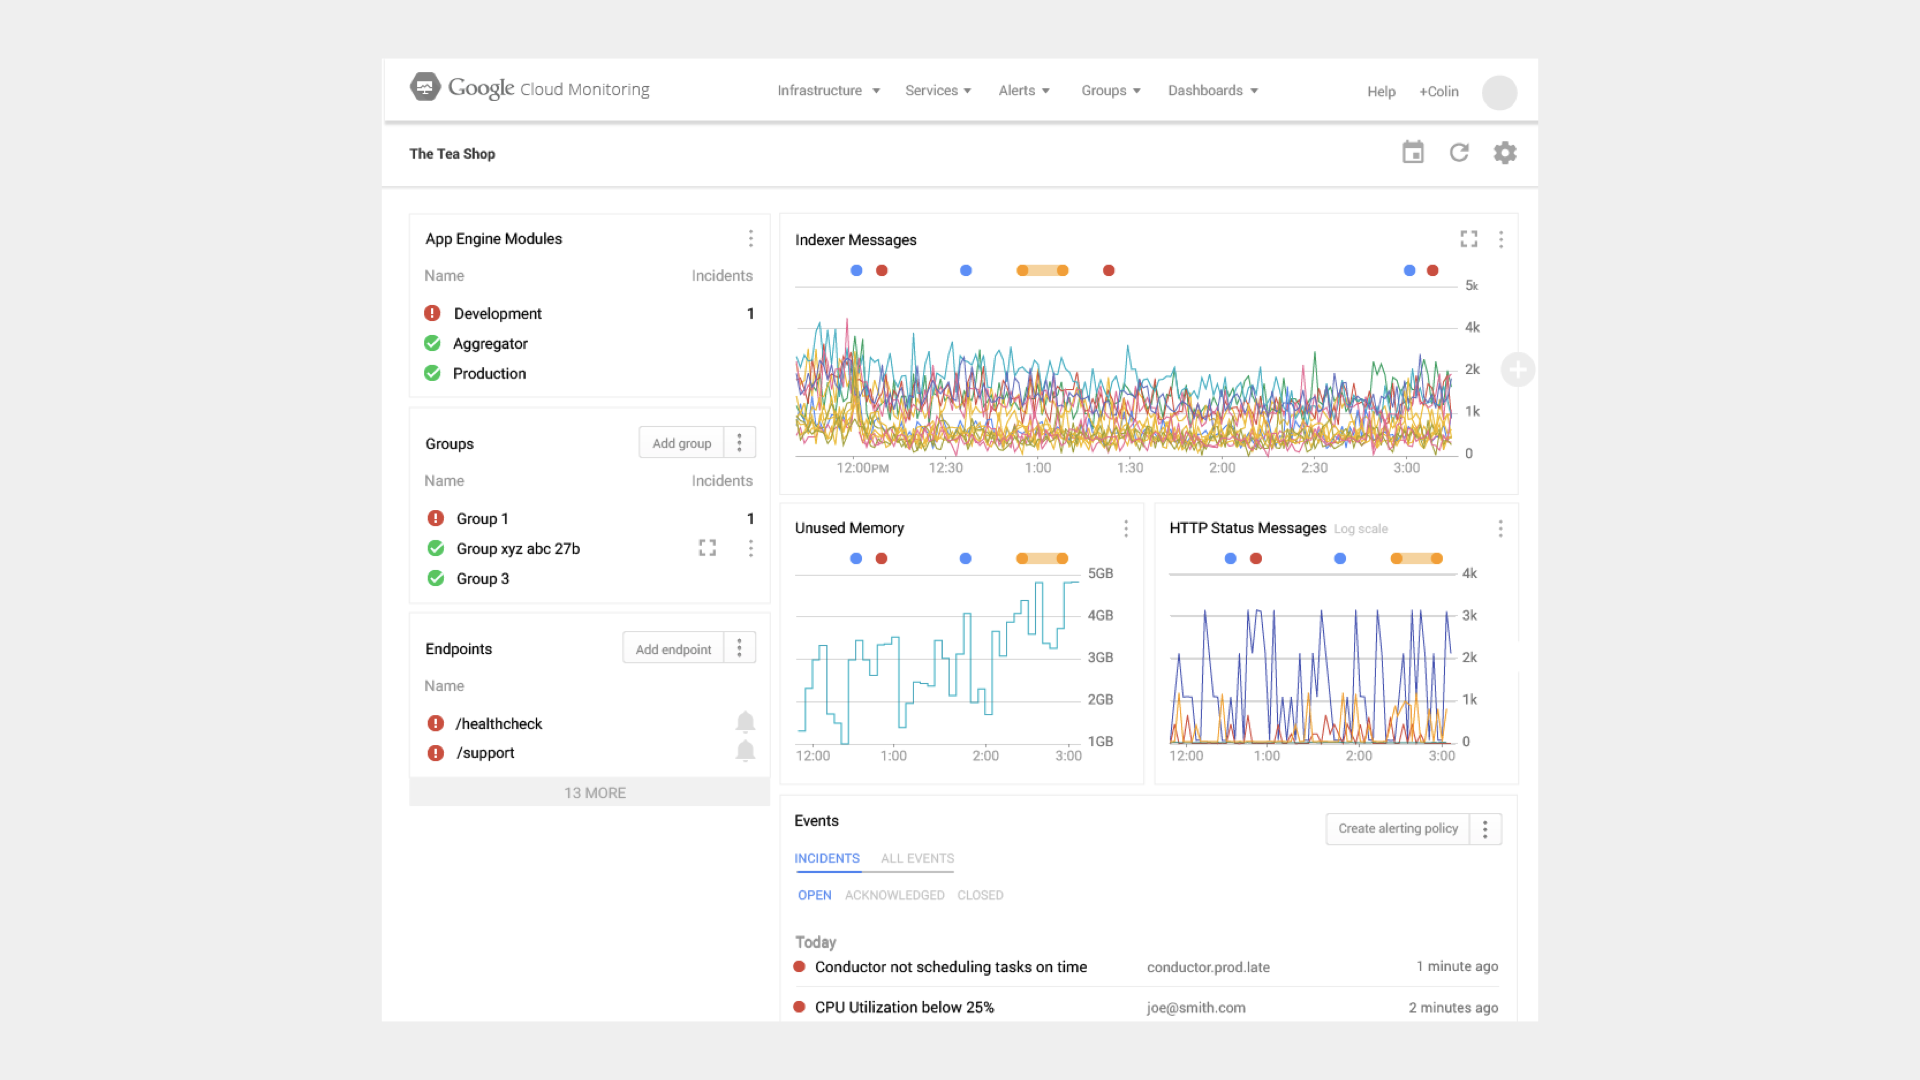Screen dimensions: 1920x1080
Task: Show 13 more endpoints
Action: click(x=594, y=793)
